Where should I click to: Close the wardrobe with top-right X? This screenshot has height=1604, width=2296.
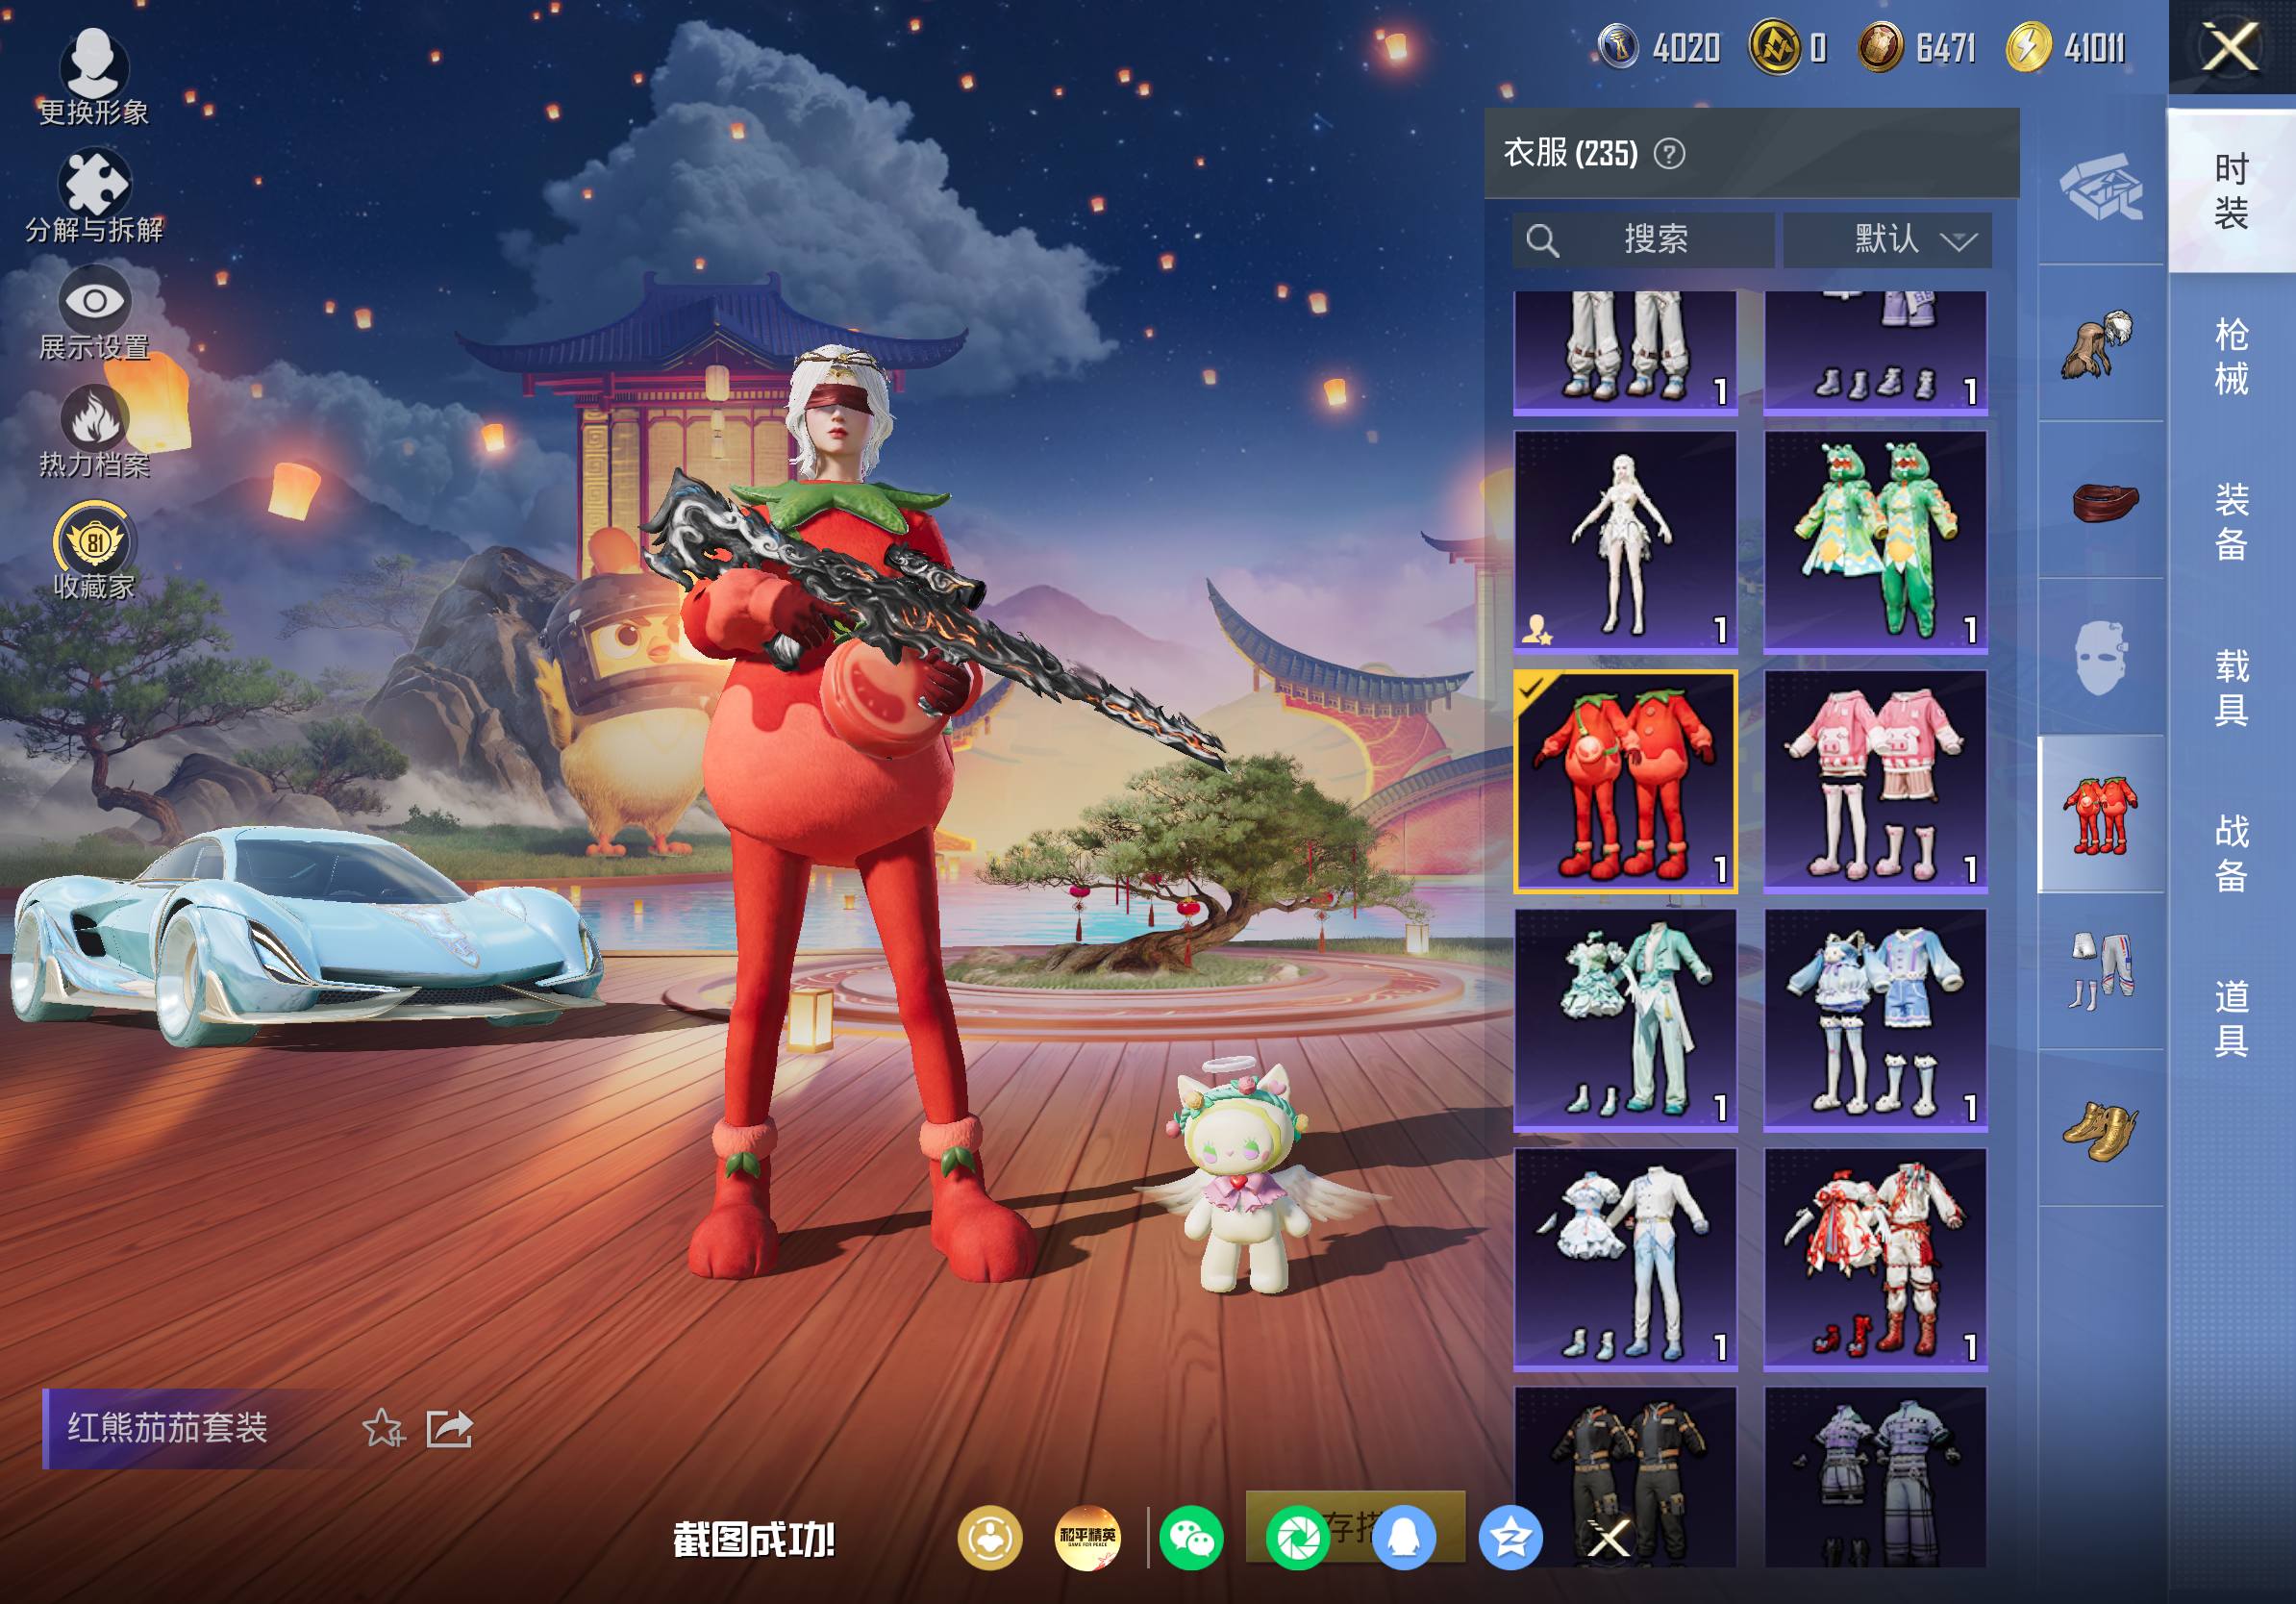2231,47
